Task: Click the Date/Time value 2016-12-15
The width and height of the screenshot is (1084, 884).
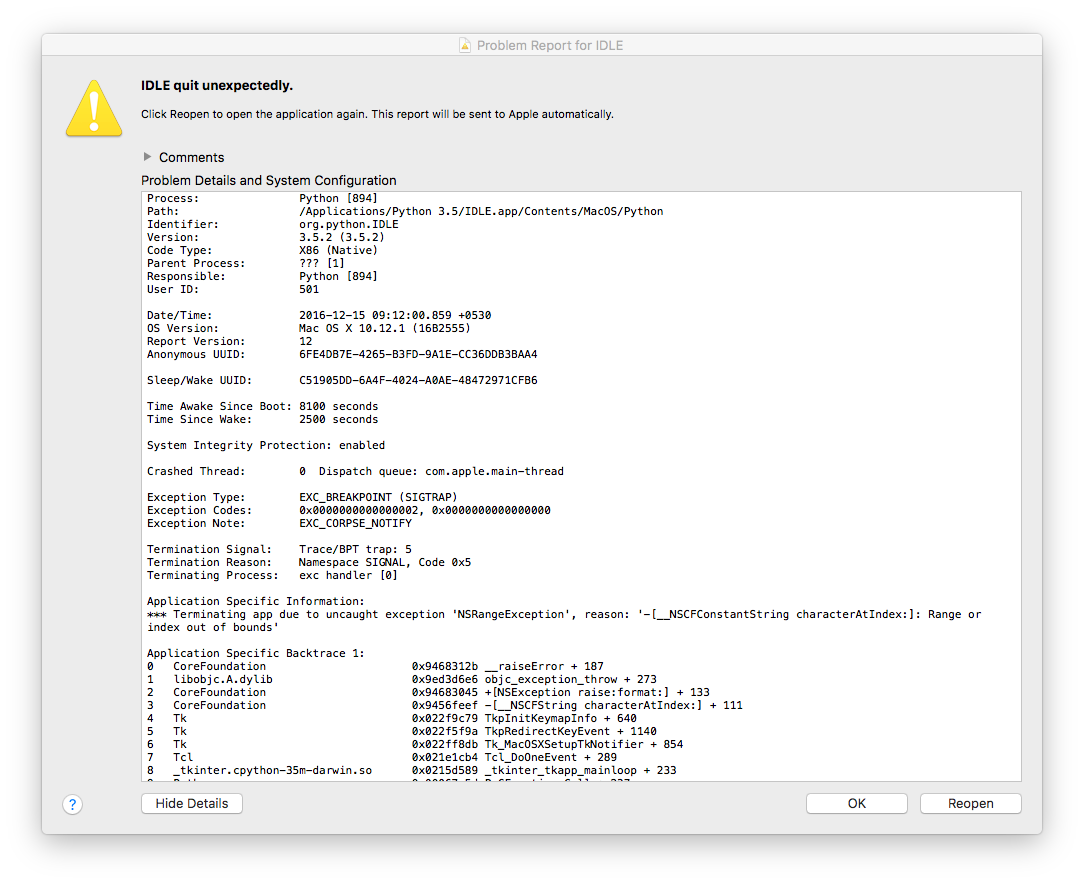Action: coord(395,315)
